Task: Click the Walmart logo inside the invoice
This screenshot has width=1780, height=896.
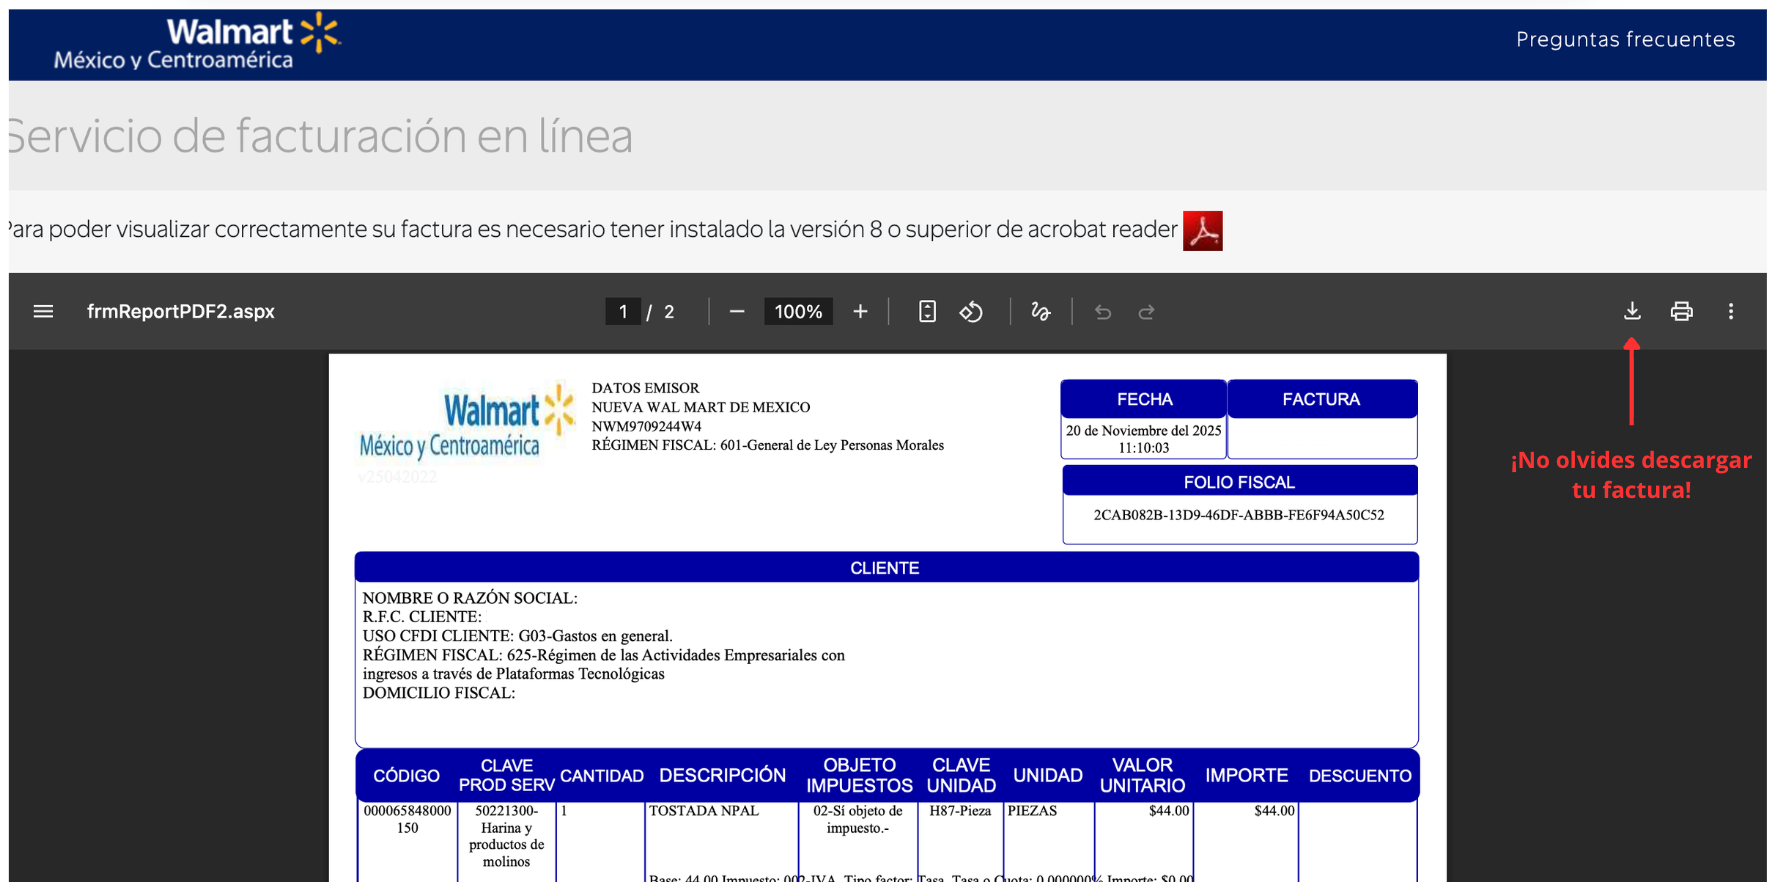Action: coord(467,423)
